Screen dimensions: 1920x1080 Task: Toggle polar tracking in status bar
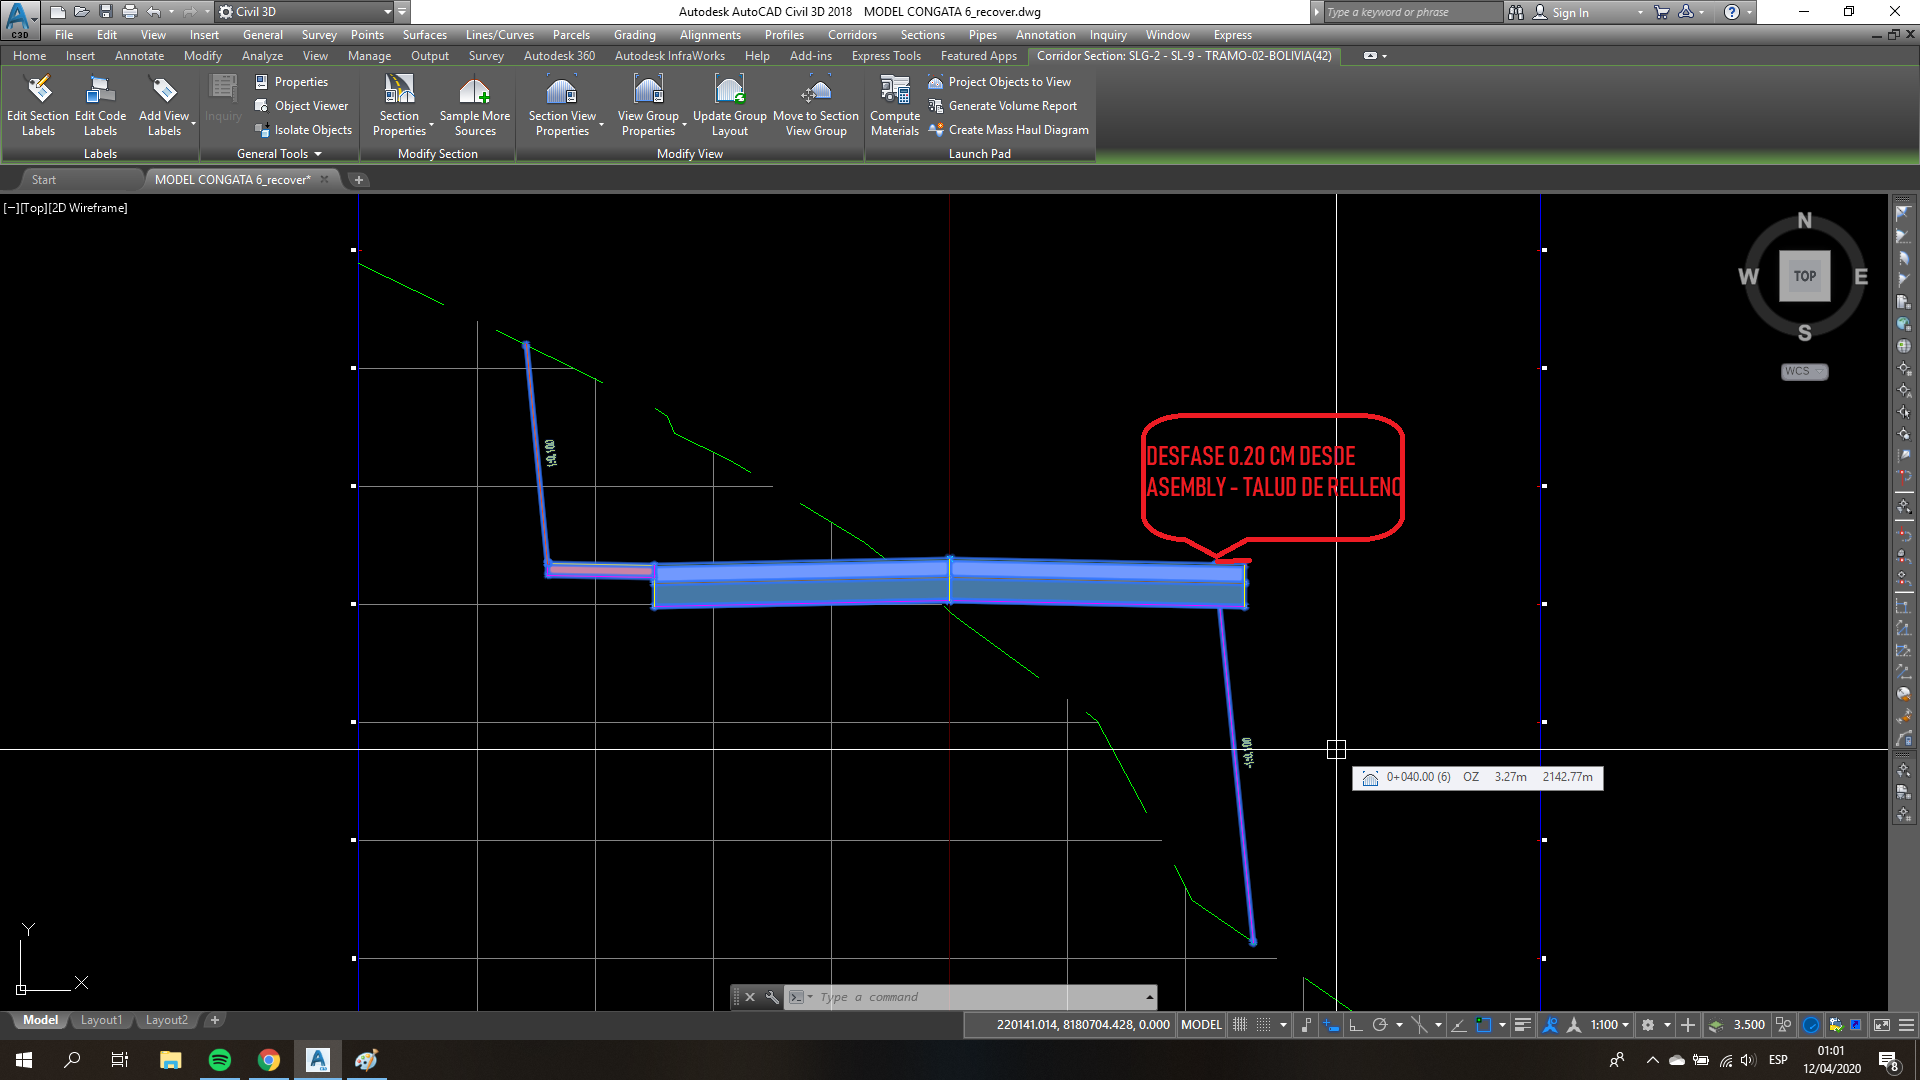tap(1380, 1025)
